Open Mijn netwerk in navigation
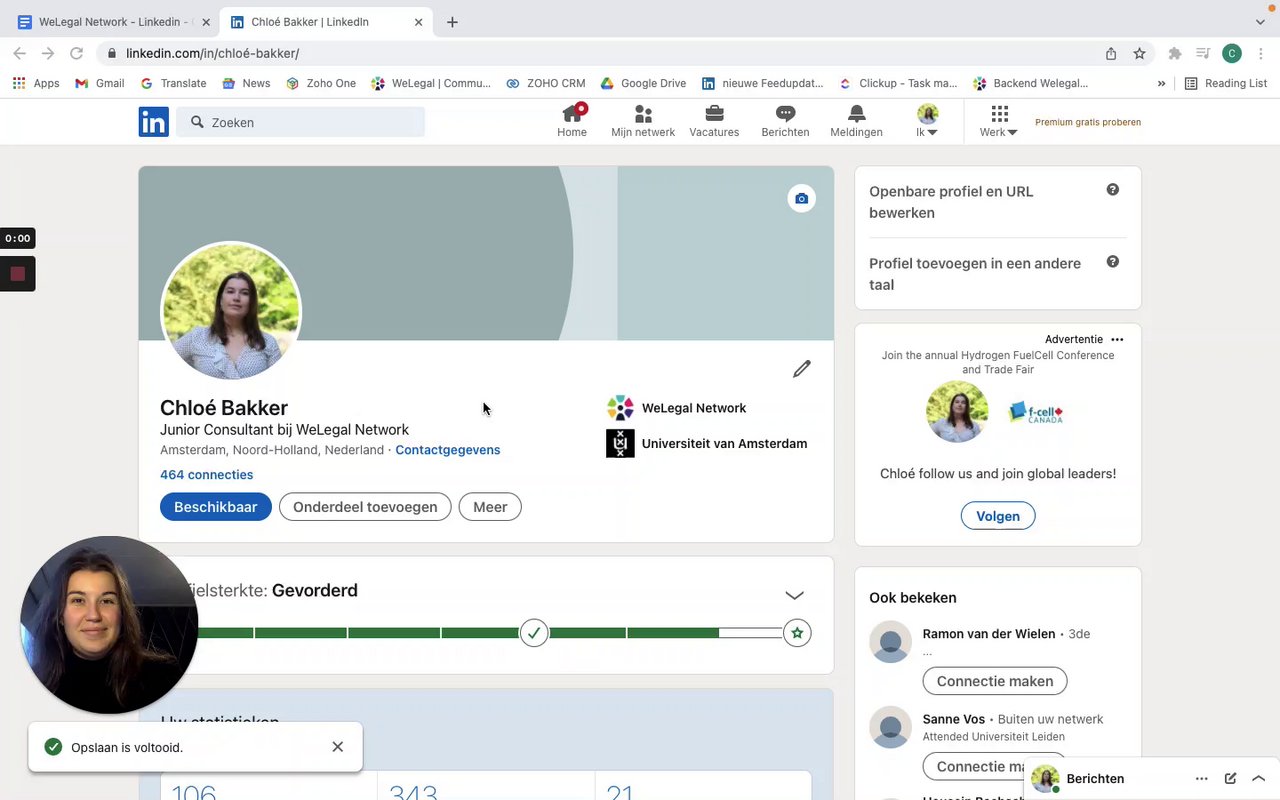This screenshot has height=800, width=1280. 643,121
